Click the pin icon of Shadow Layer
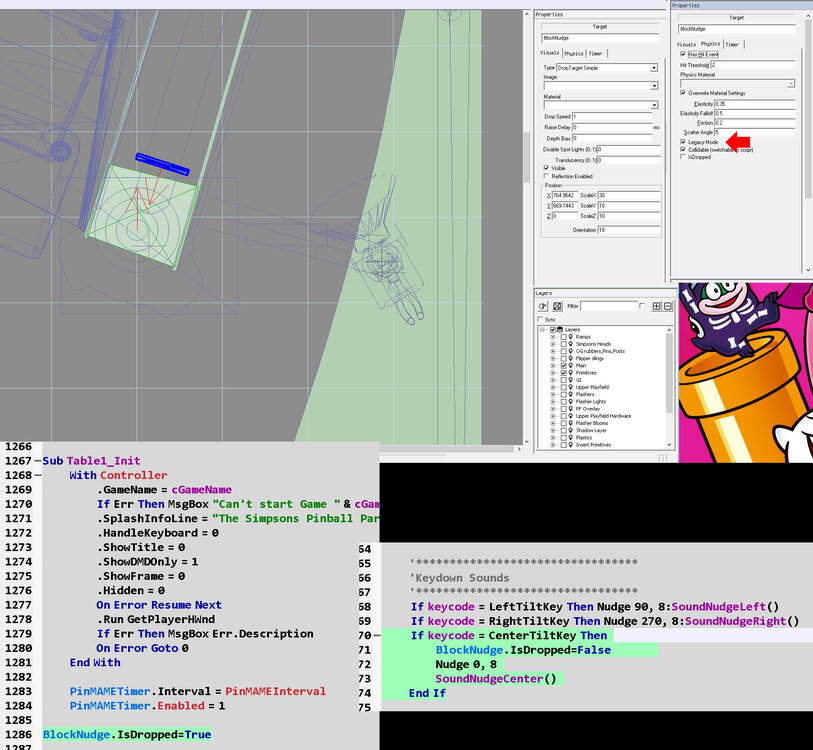This screenshot has width=813, height=750. click(570, 430)
